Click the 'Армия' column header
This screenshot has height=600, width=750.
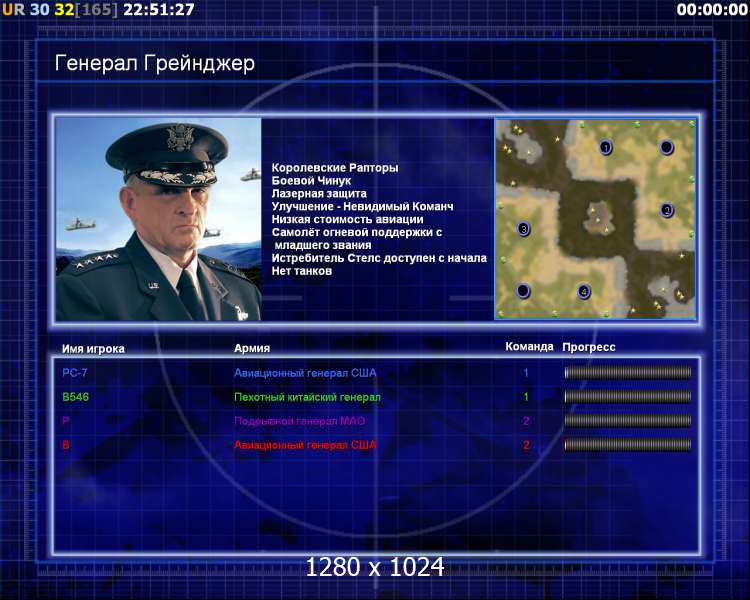pyautogui.click(x=252, y=348)
